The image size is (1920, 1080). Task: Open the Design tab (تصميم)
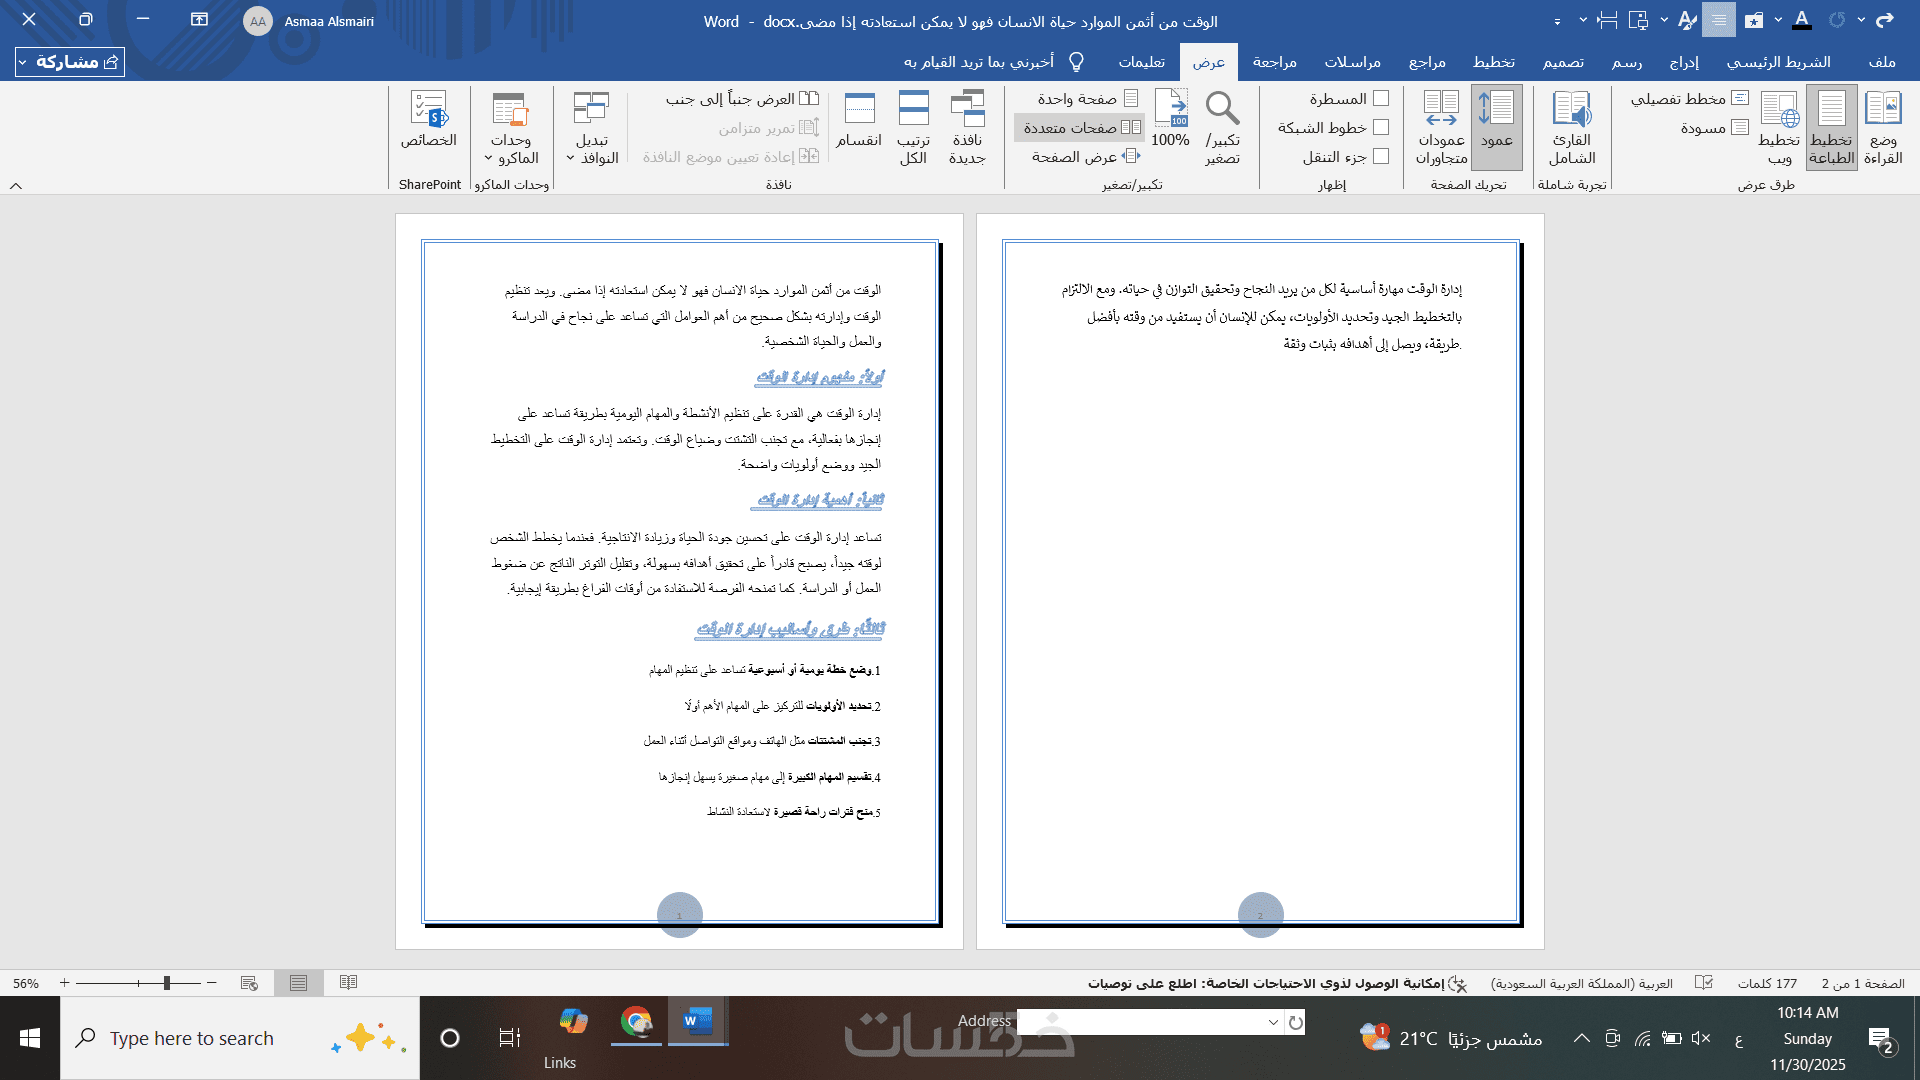point(1562,62)
